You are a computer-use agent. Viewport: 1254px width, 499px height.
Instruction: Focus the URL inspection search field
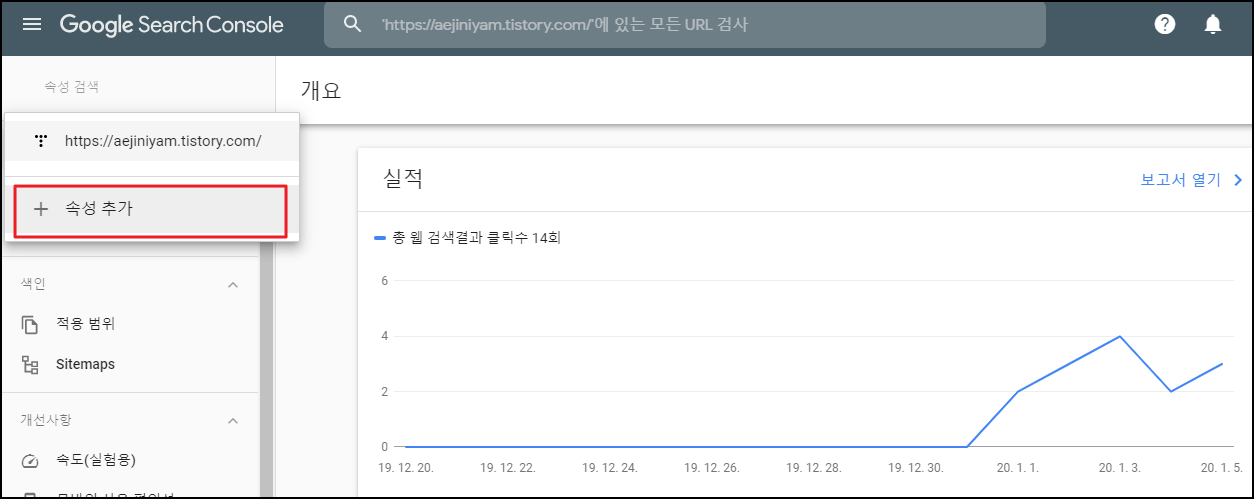(x=684, y=25)
